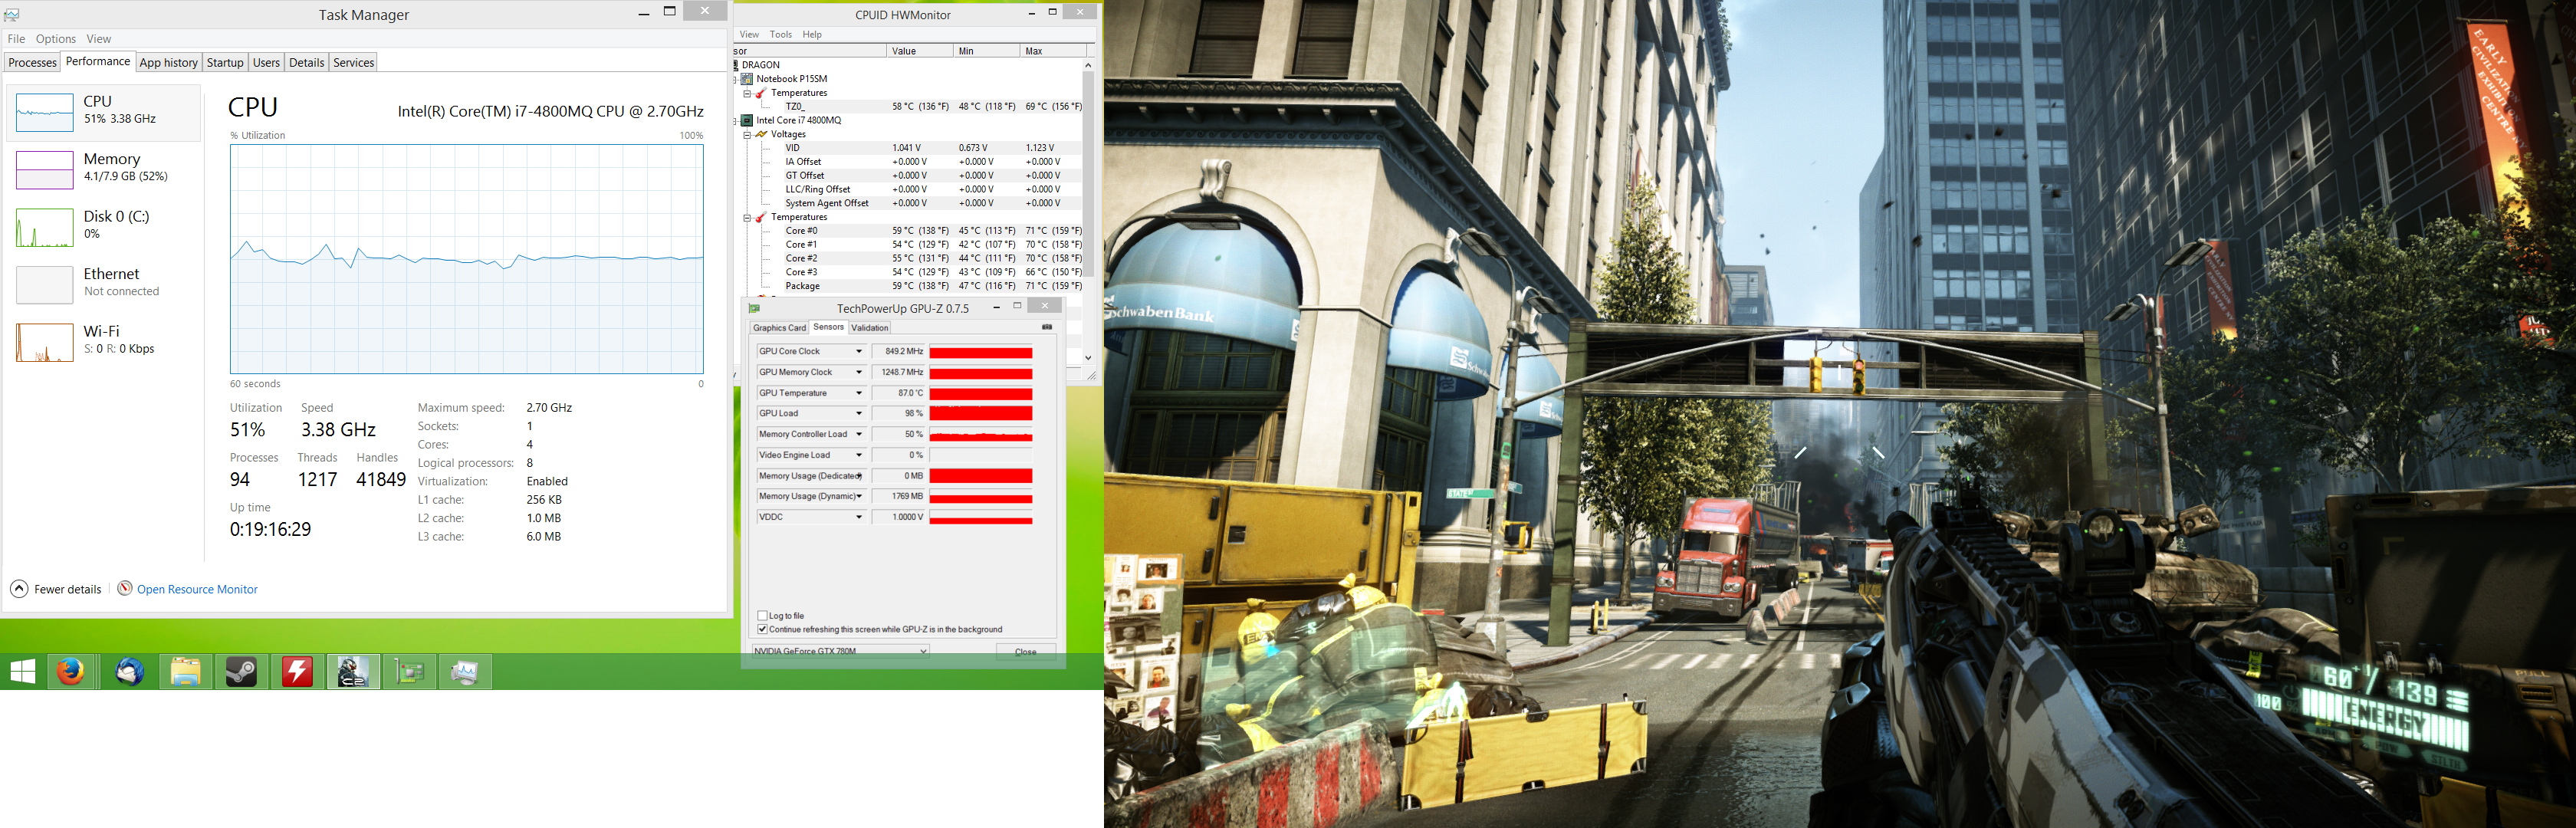Image resolution: width=2576 pixels, height=828 pixels.
Task: Click the CPU utilization graph area
Action: click(467, 259)
